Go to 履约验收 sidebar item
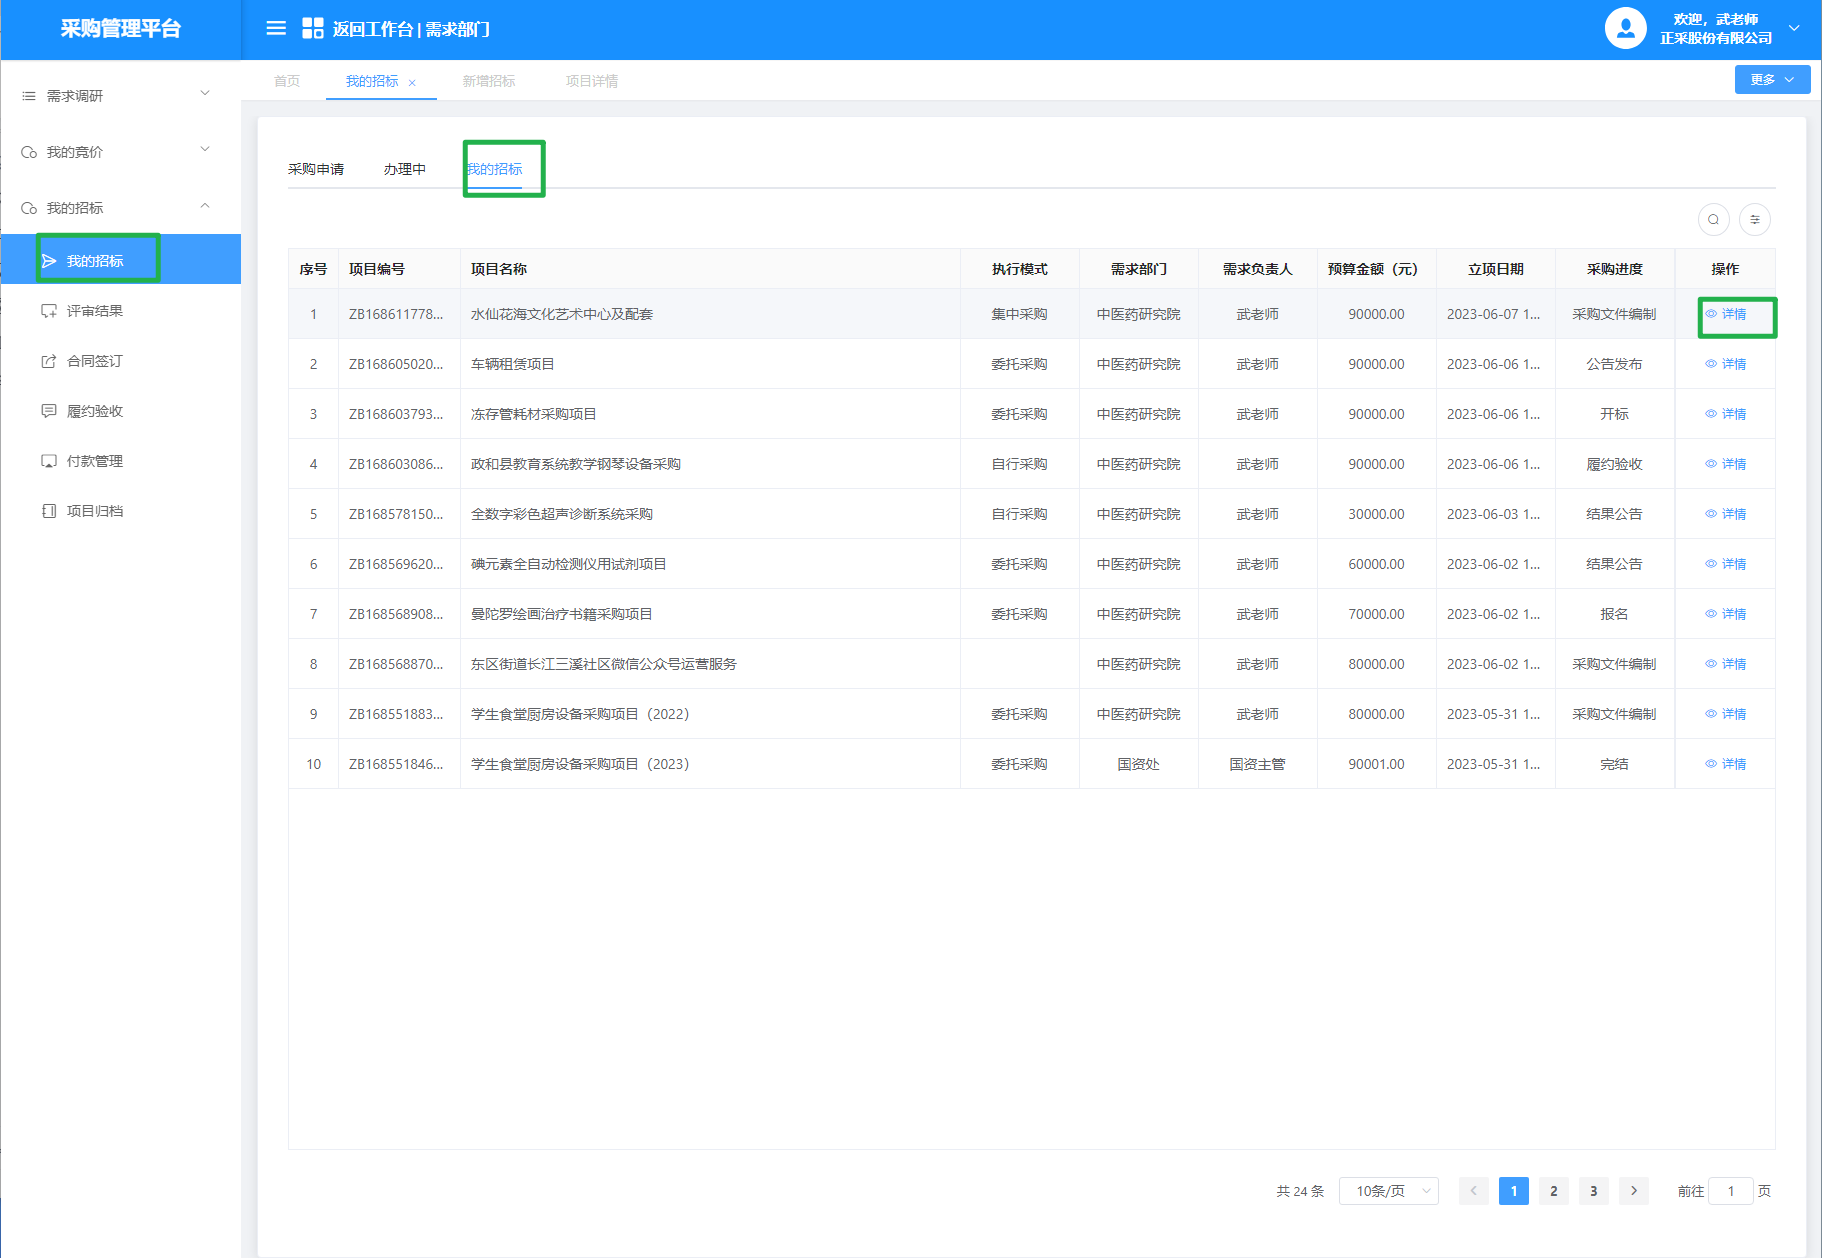 [x=95, y=411]
